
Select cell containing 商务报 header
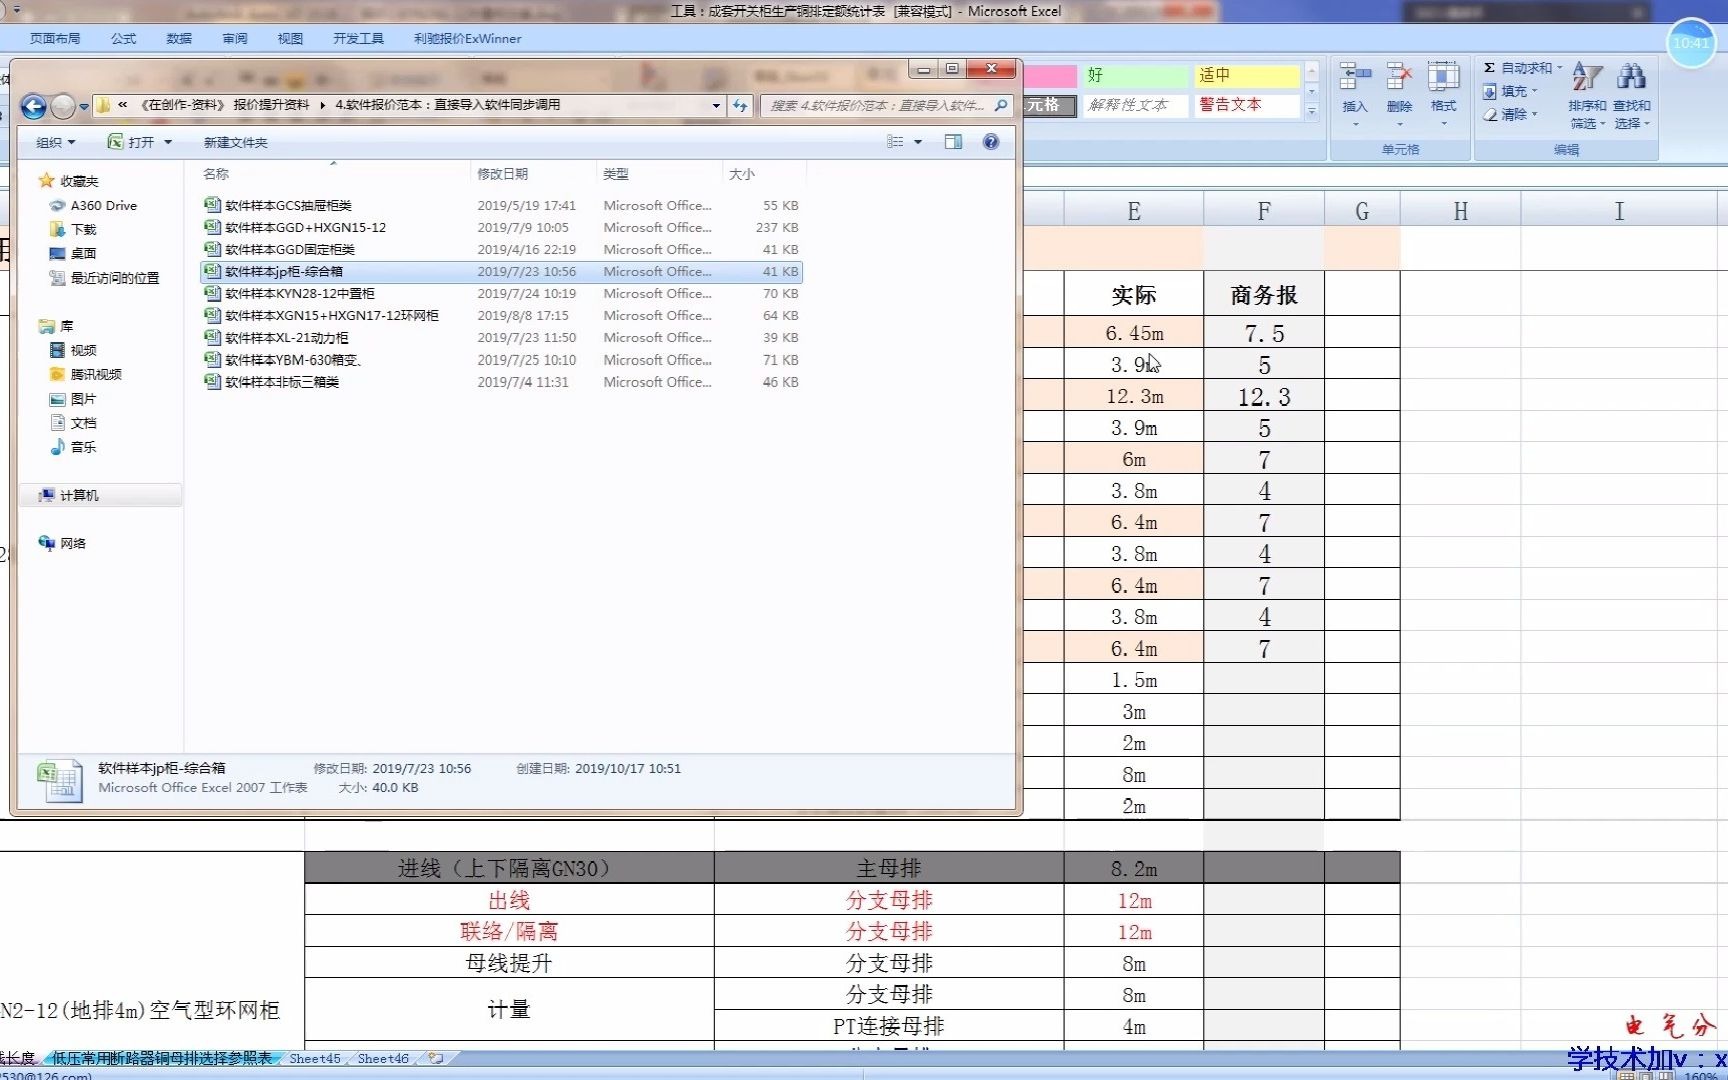click(x=1264, y=295)
